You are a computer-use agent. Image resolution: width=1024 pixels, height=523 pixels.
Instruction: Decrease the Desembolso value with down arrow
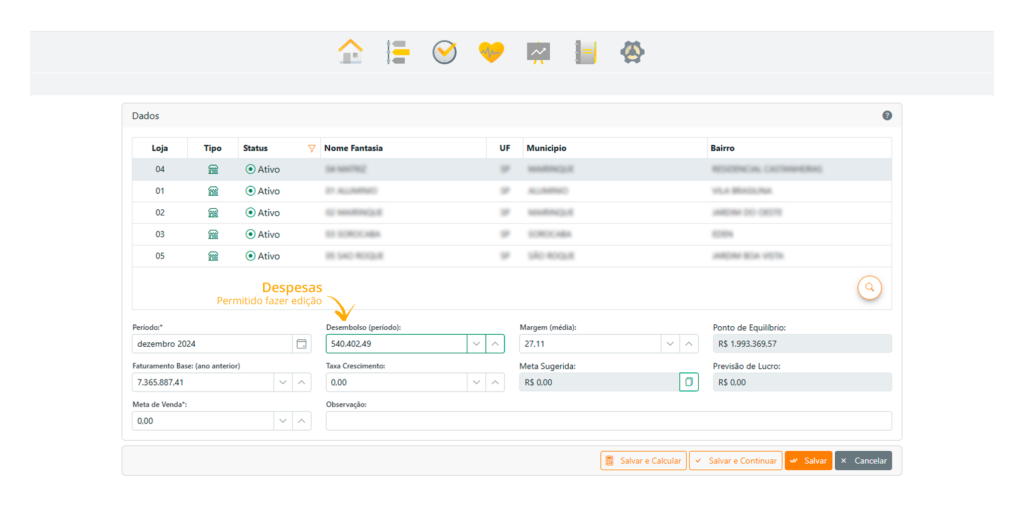[476, 344]
